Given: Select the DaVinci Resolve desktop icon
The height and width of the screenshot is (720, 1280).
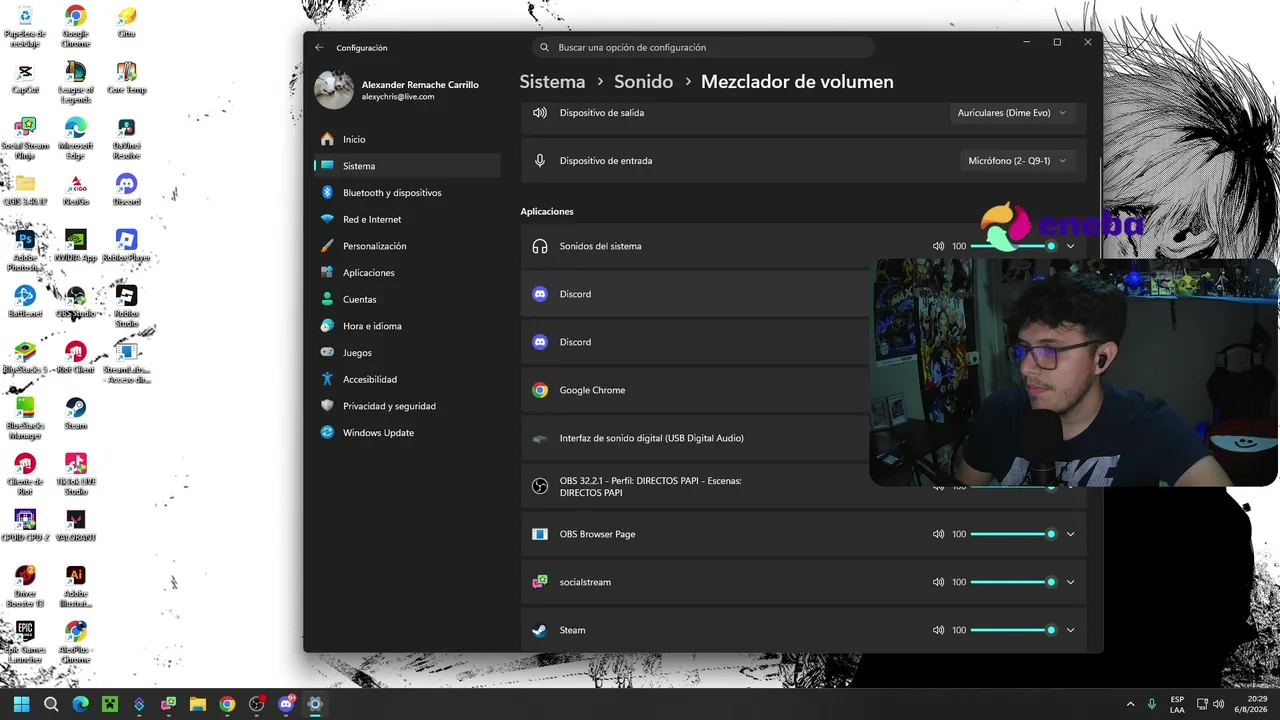Looking at the screenshot, I should (126, 139).
